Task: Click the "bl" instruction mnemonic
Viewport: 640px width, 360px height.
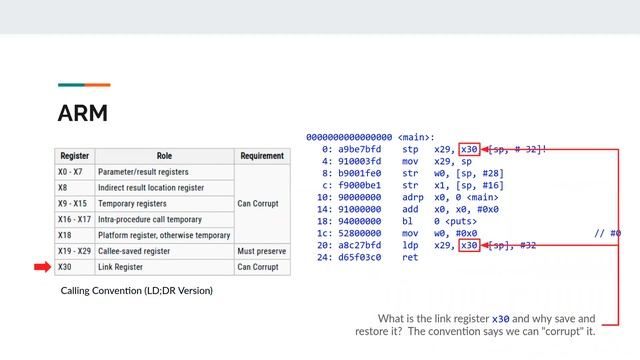Action: tap(407, 221)
